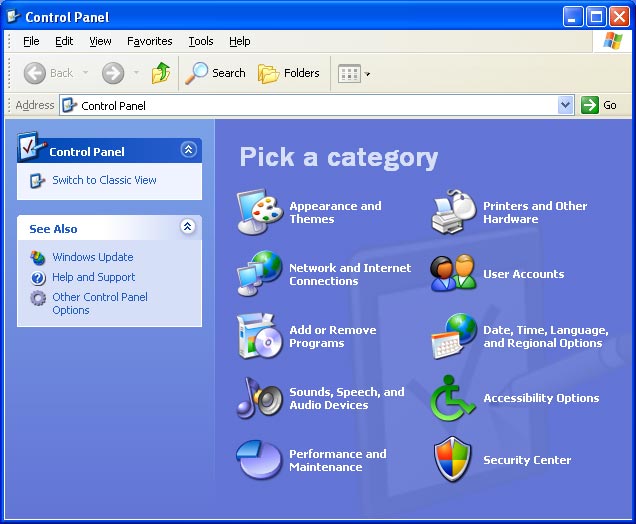Open the Network and Internet Connections globe icon

coord(260,274)
